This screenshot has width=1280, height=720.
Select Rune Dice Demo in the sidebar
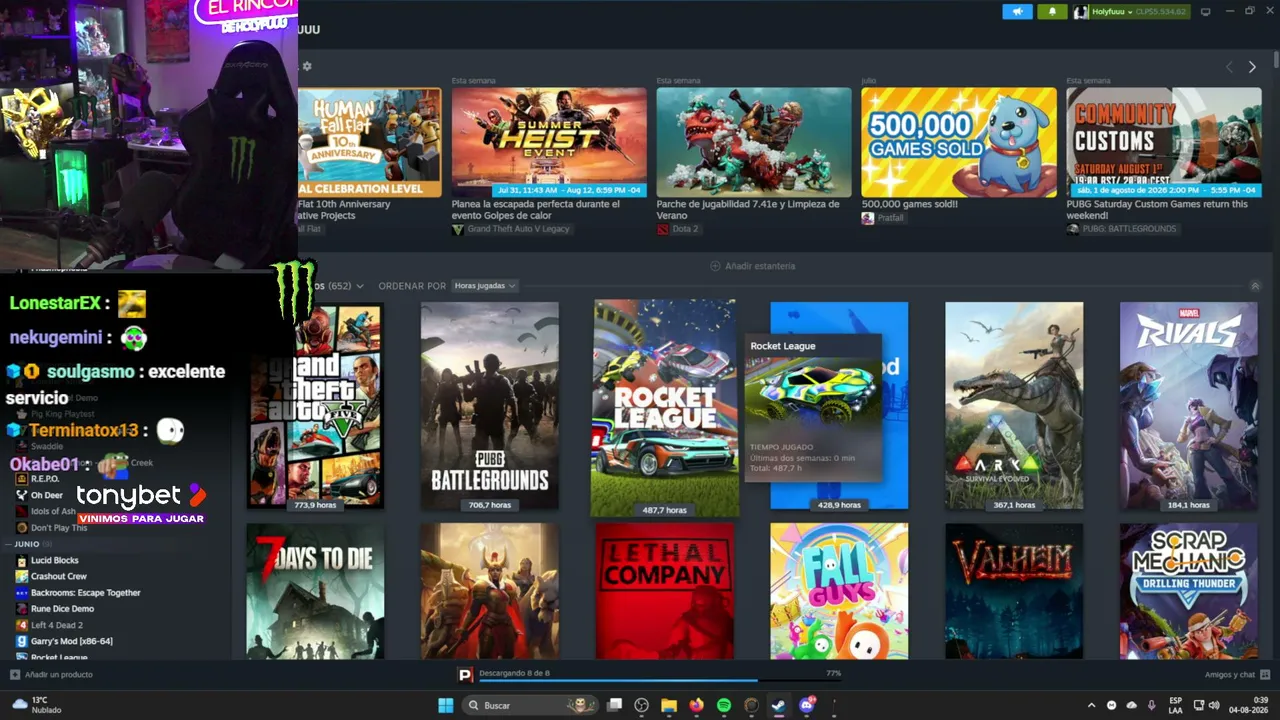pyautogui.click(x=62, y=609)
